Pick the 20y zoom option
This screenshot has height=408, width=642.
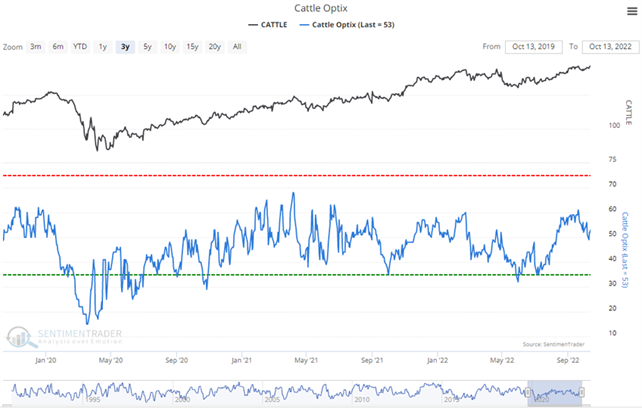pyautogui.click(x=215, y=47)
